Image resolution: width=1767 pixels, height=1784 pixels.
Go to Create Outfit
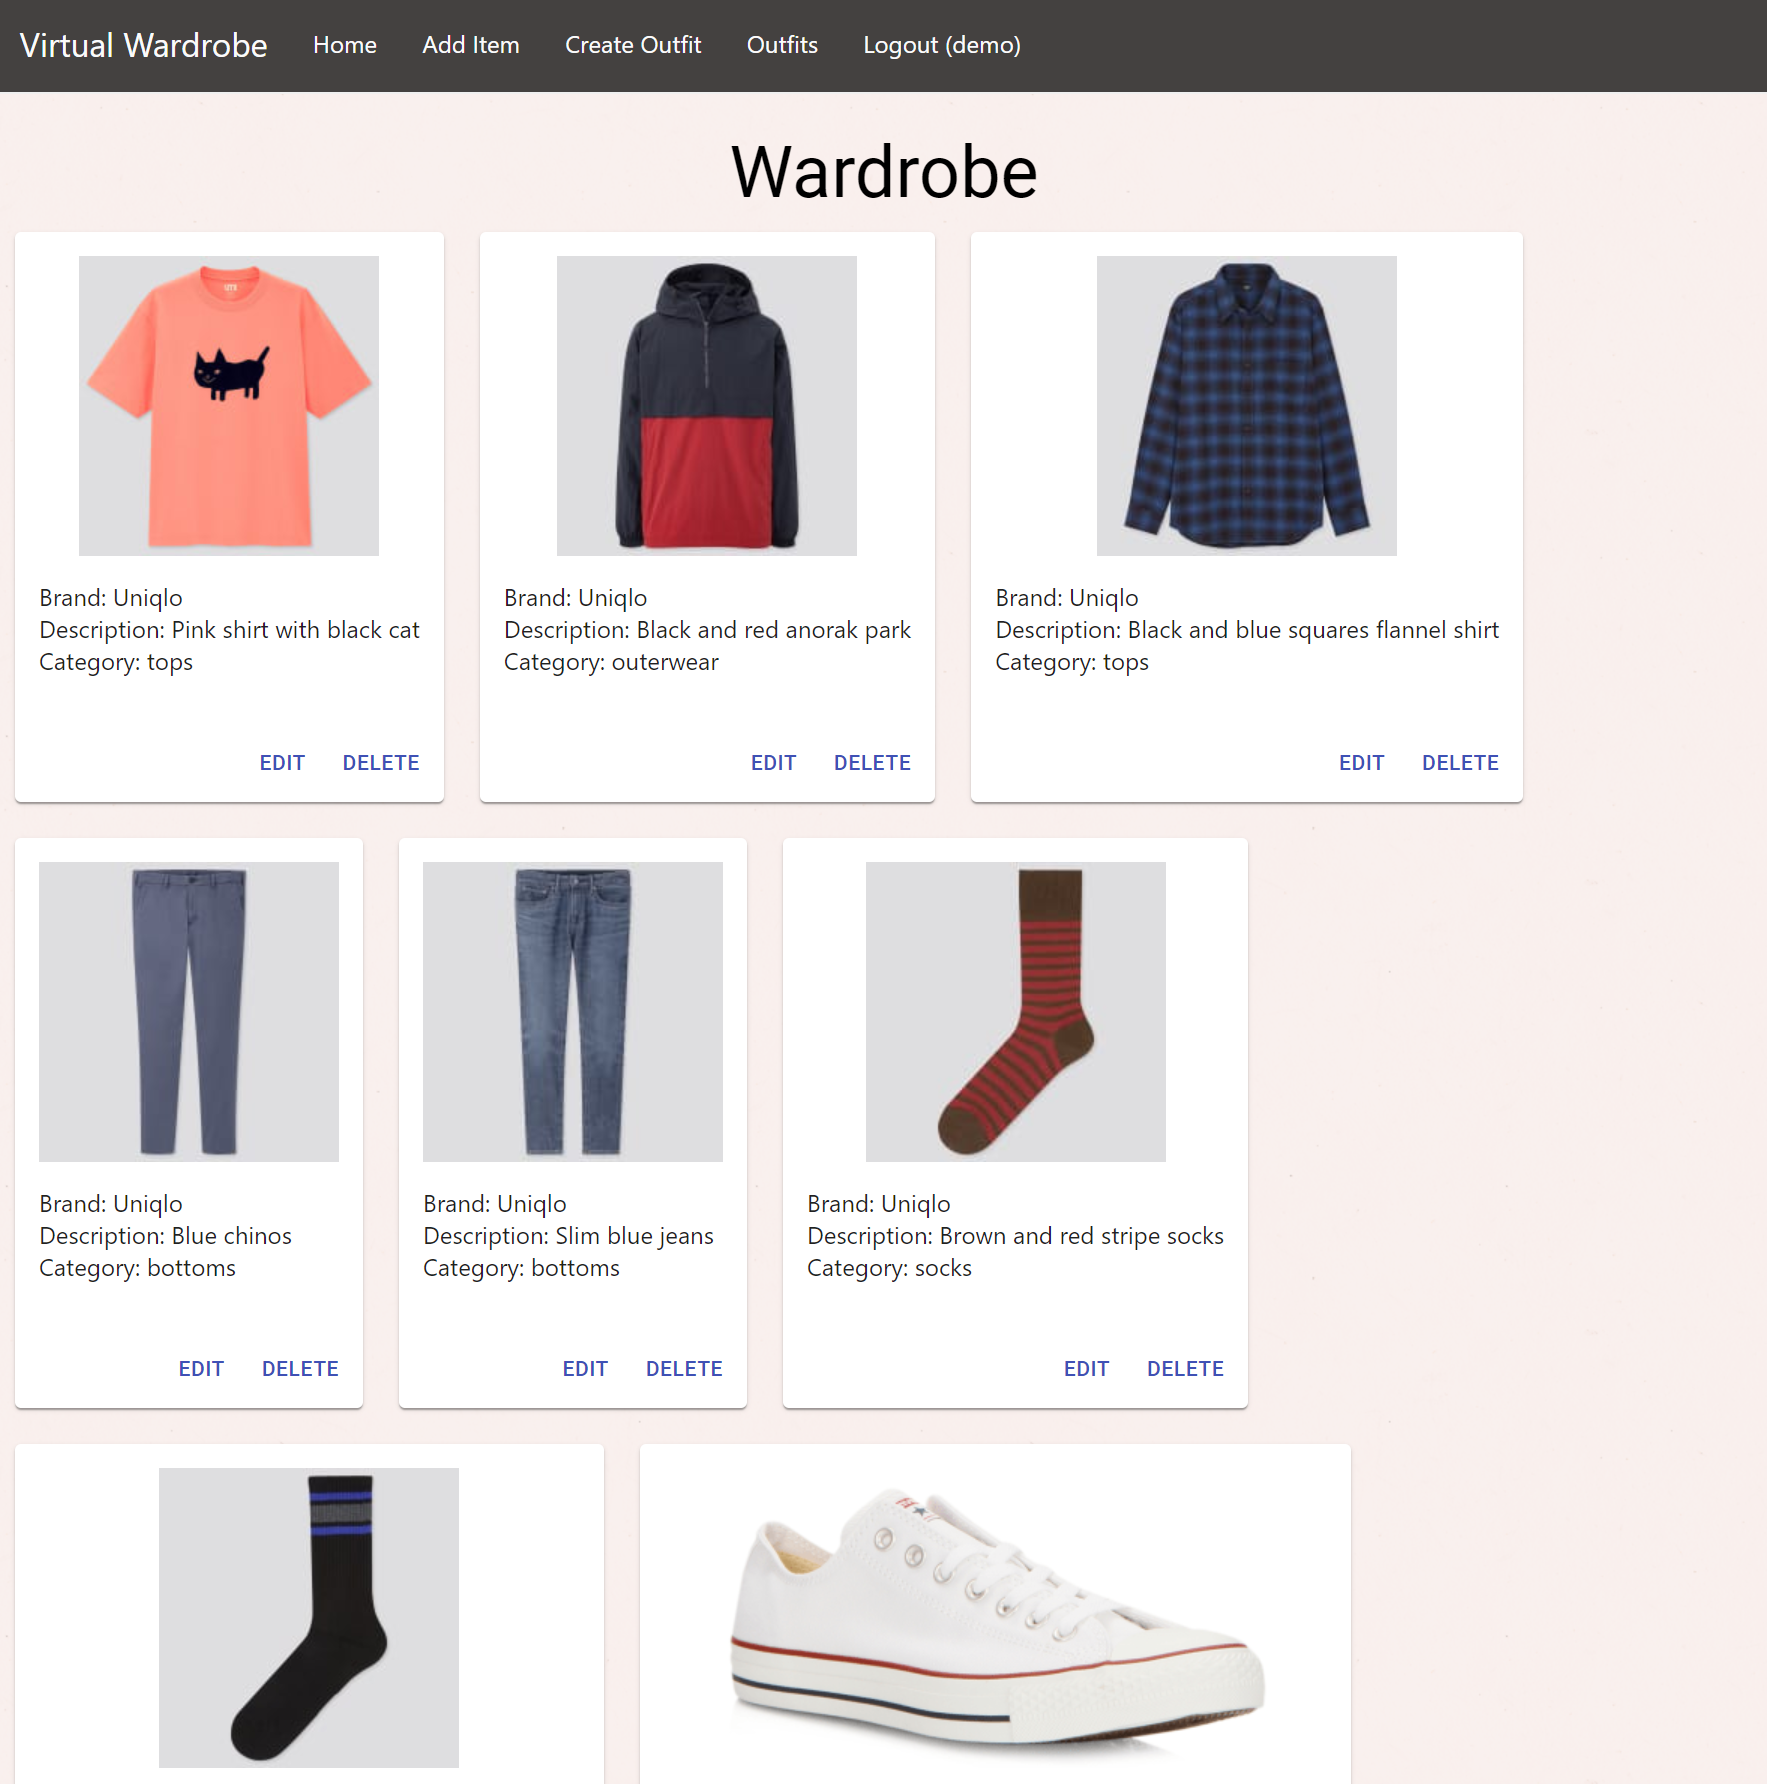633,45
